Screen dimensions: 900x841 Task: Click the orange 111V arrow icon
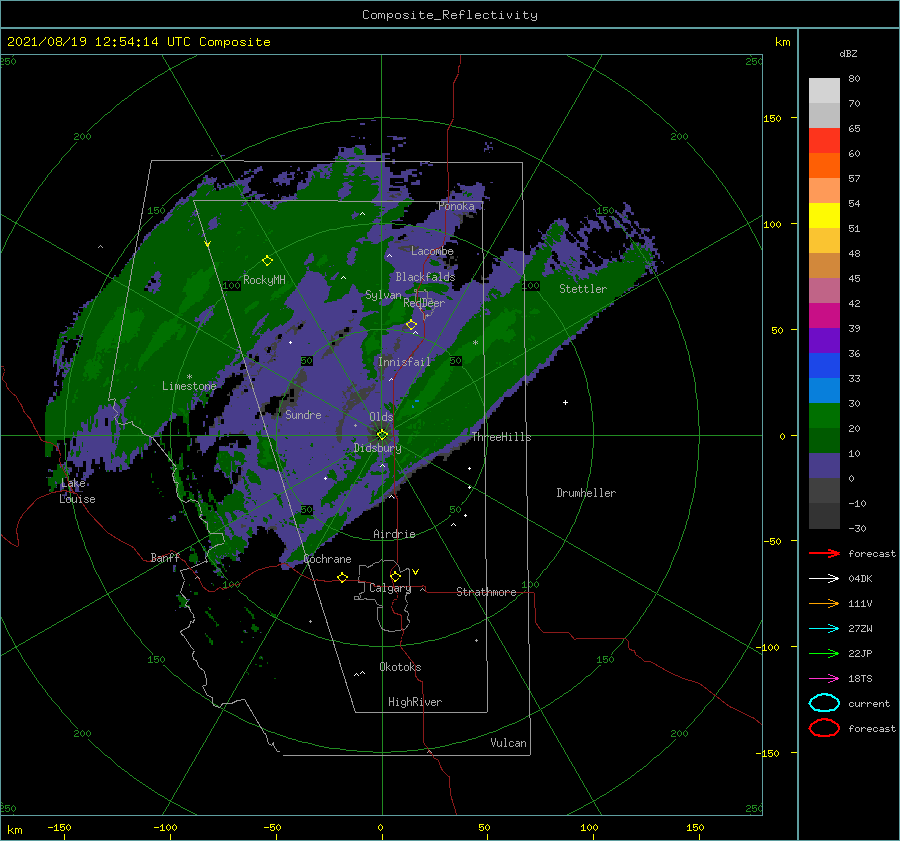(824, 603)
